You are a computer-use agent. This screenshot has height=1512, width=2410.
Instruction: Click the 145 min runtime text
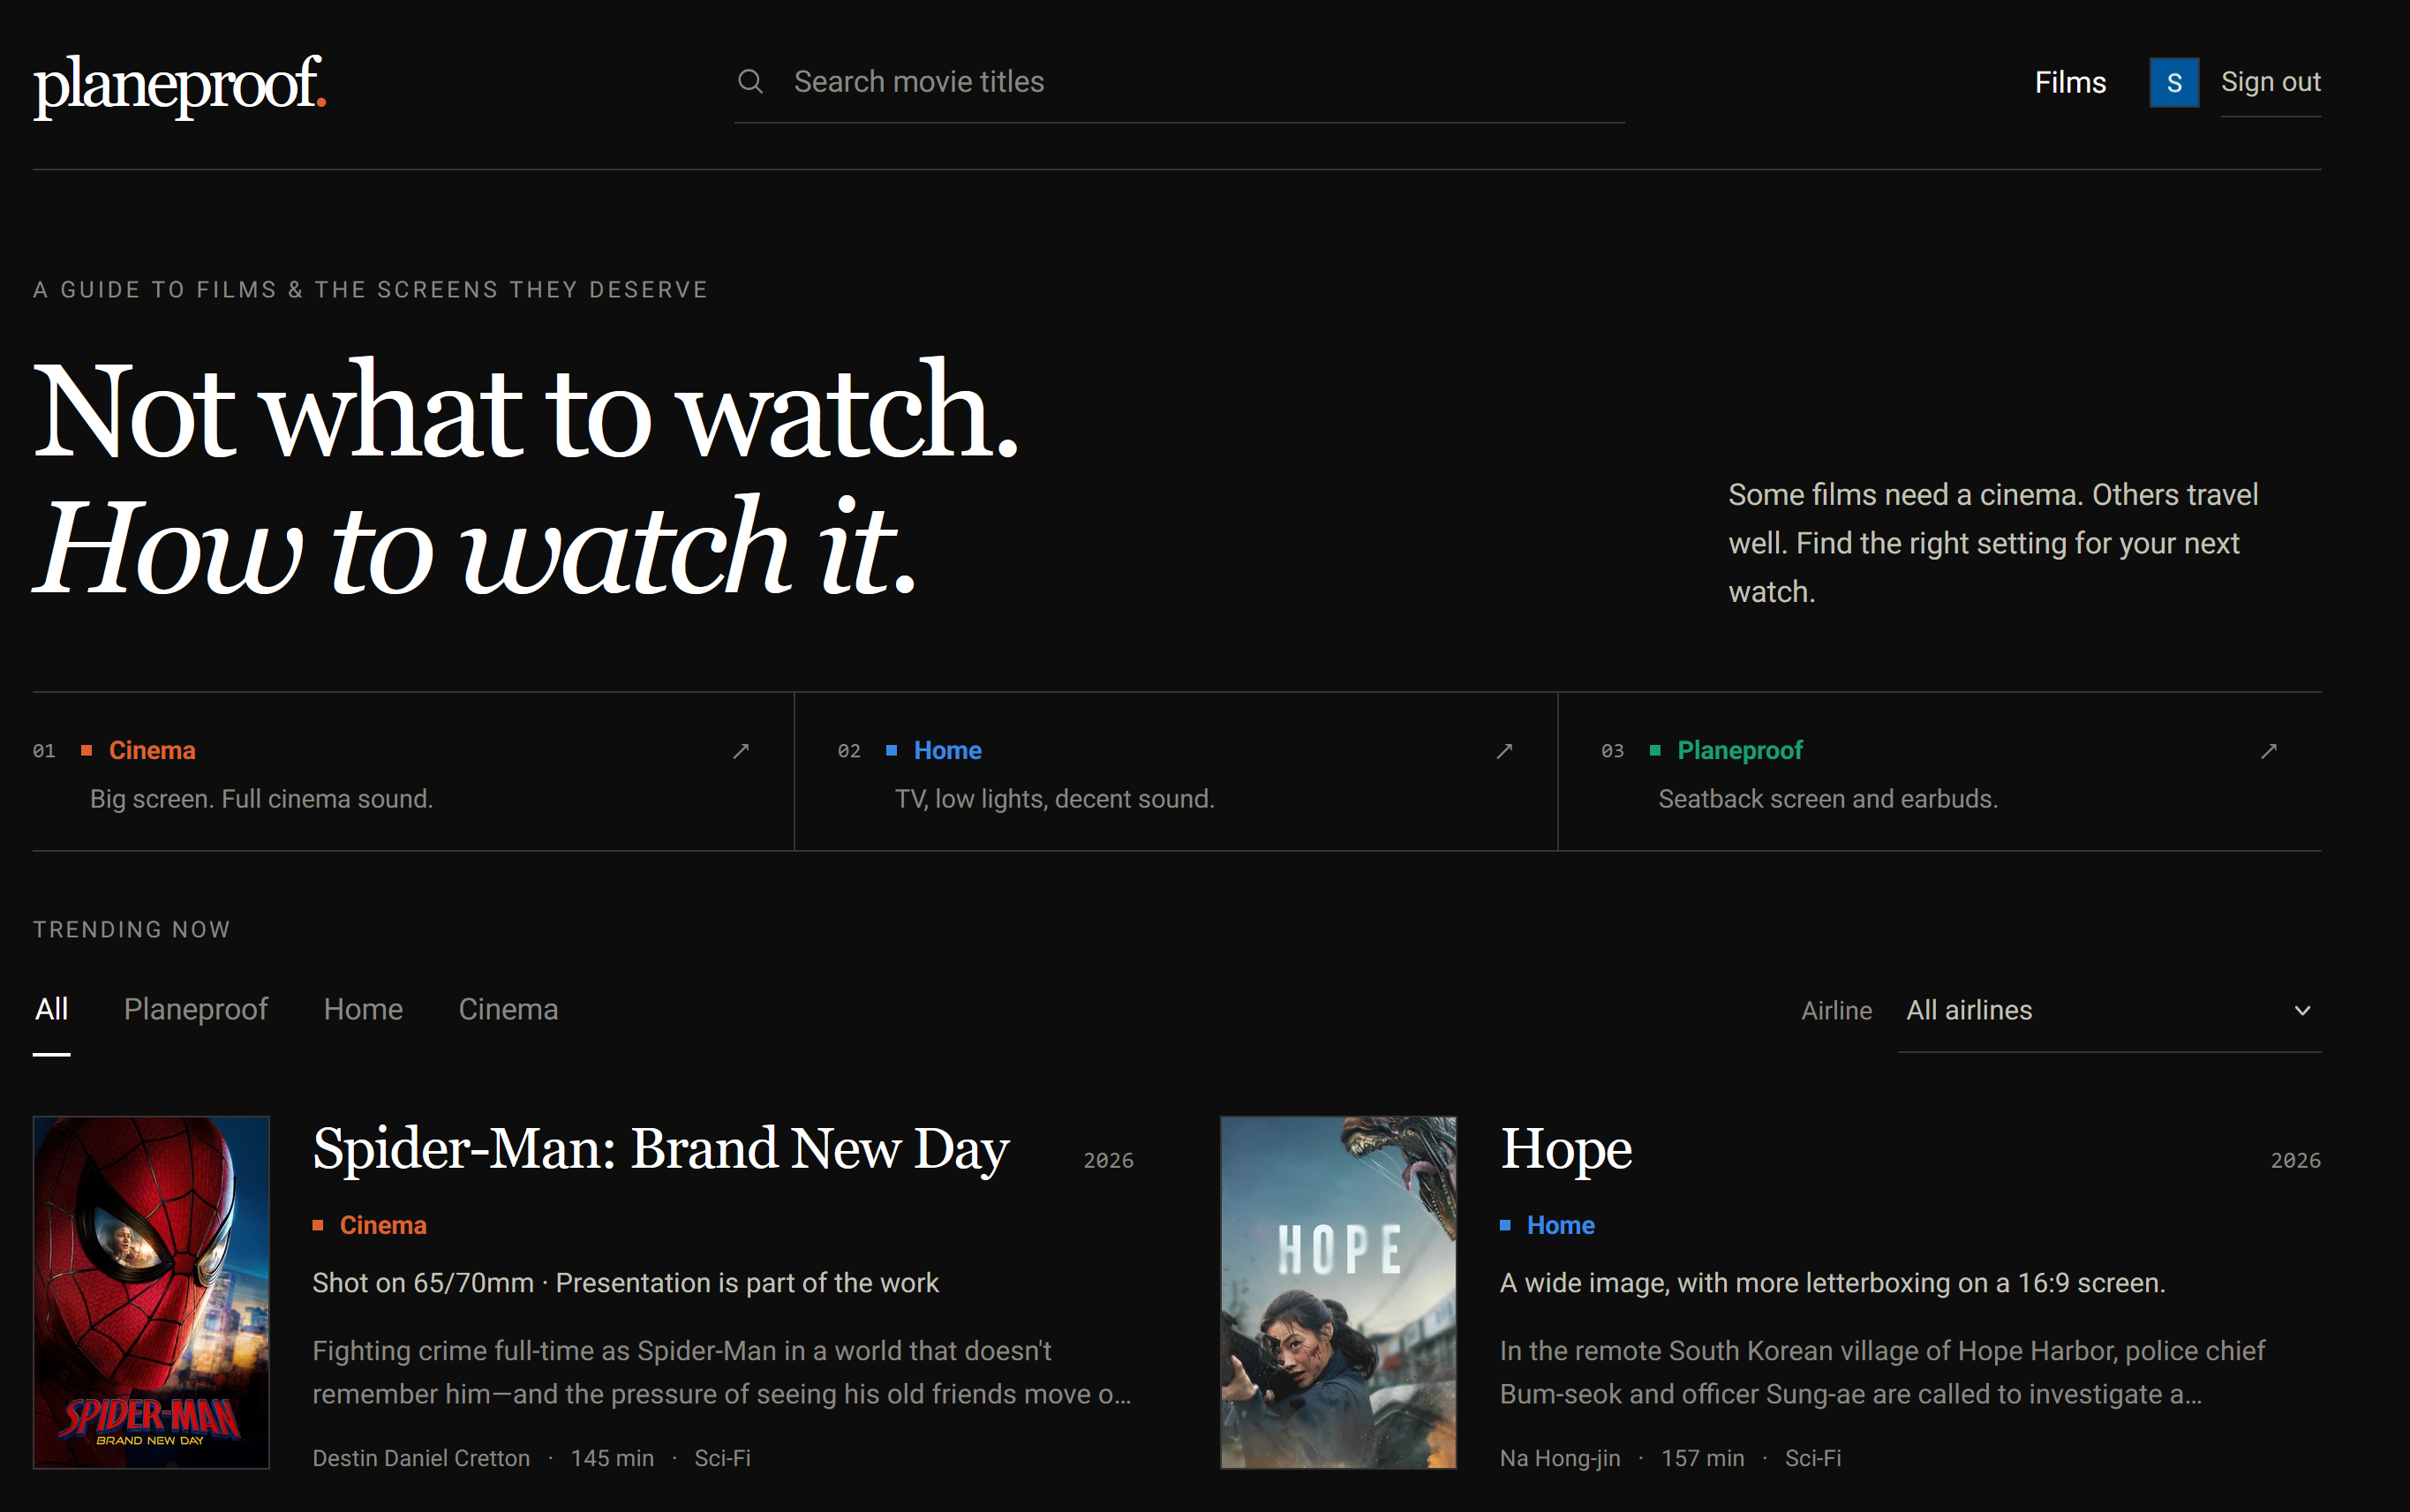pyautogui.click(x=612, y=1458)
